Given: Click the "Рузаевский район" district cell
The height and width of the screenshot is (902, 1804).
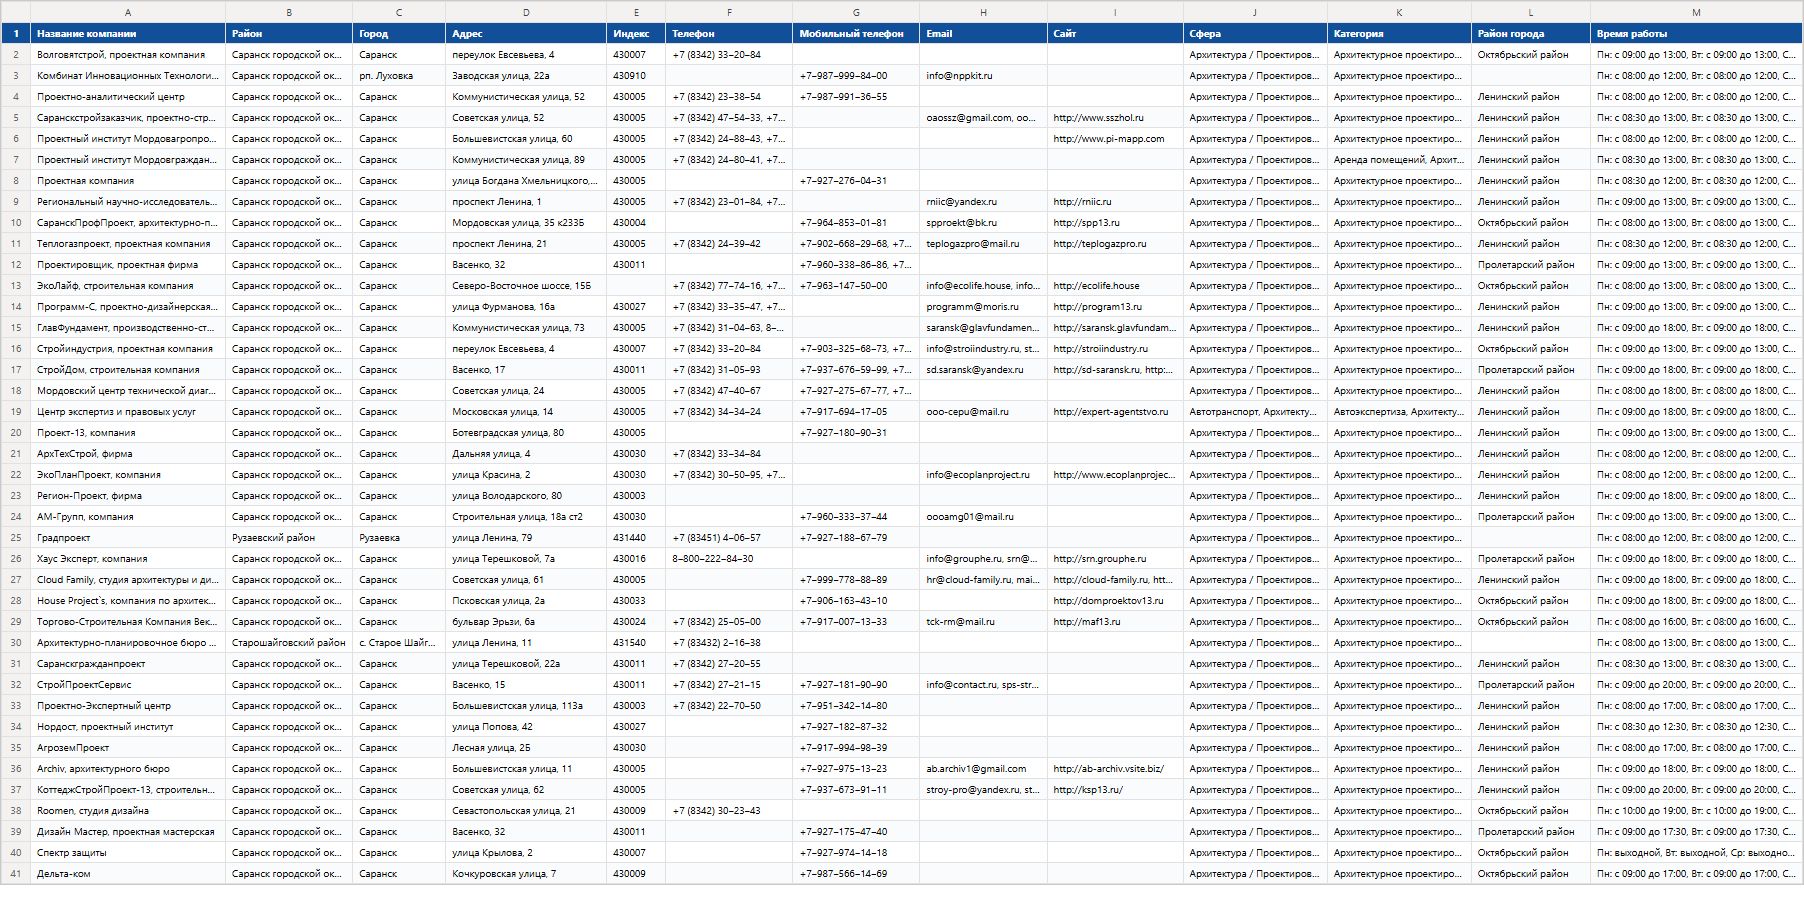Looking at the screenshot, I should 289,538.
